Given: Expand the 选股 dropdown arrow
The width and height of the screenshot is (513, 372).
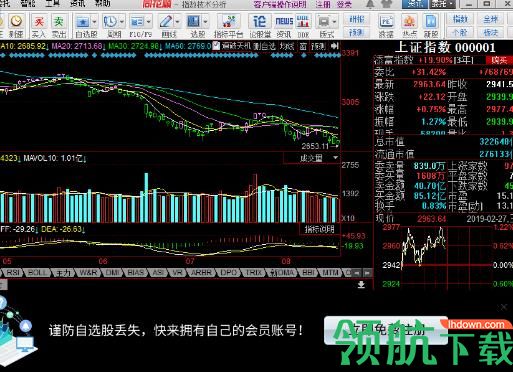Looking at the screenshot, I should (x=205, y=22).
